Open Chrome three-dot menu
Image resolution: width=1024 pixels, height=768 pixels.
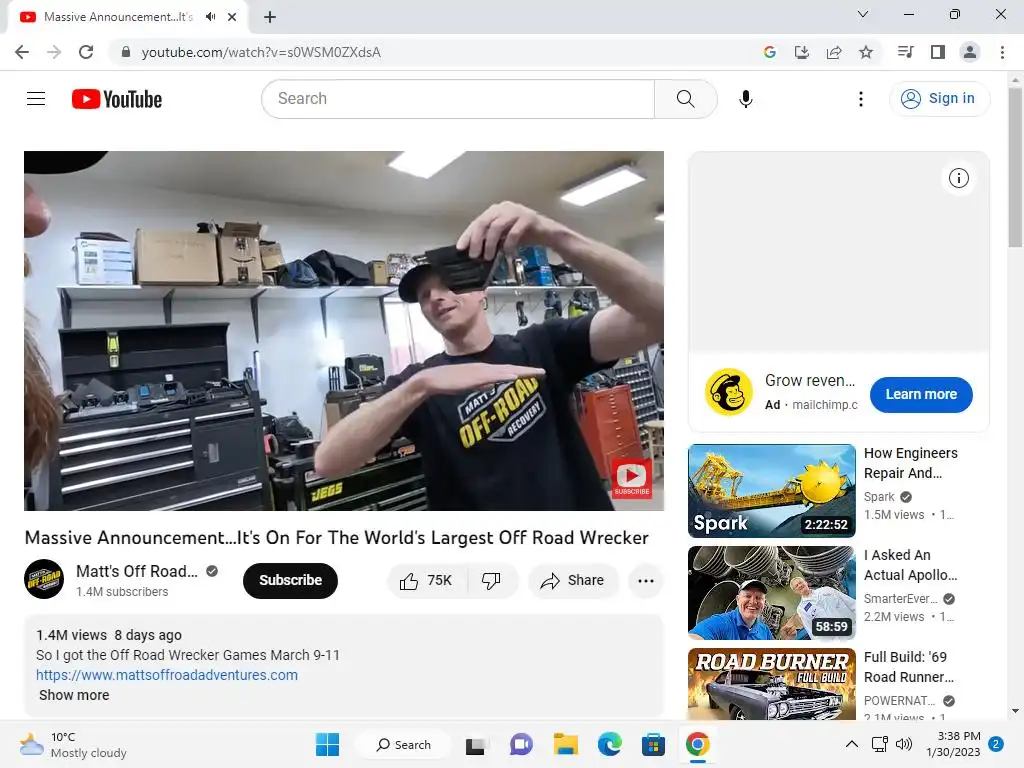tap(1002, 52)
